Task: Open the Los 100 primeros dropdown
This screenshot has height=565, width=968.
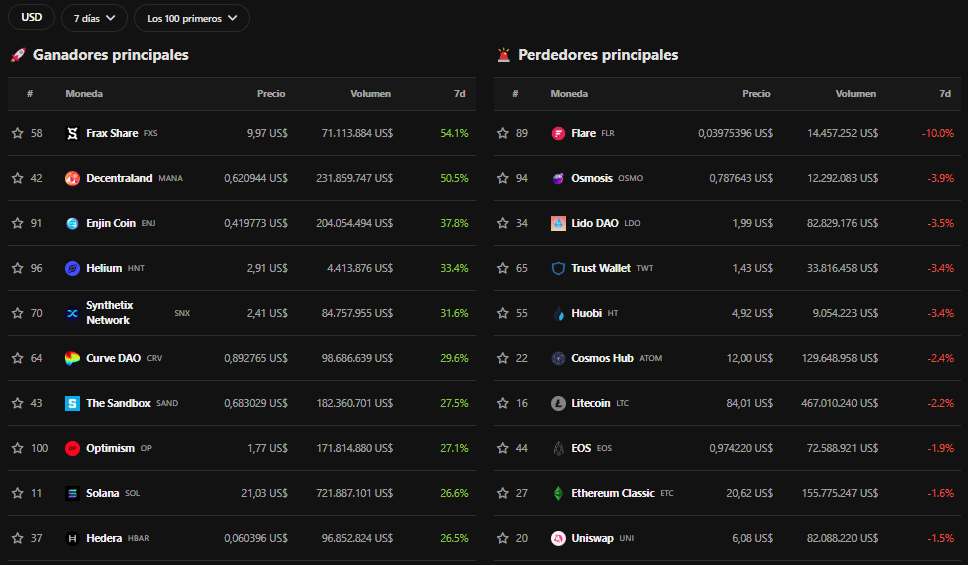Action: coord(192,19)
